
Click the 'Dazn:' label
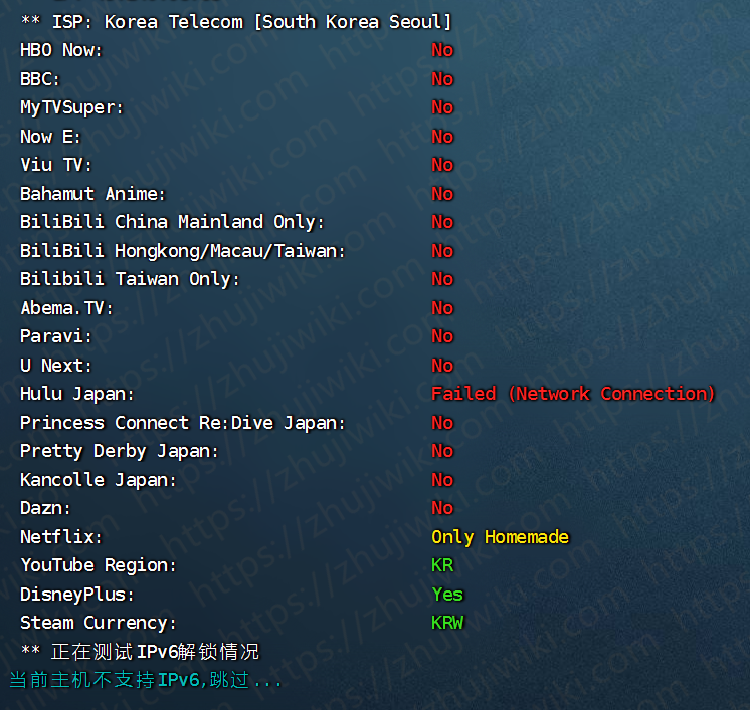coord(45,508)
